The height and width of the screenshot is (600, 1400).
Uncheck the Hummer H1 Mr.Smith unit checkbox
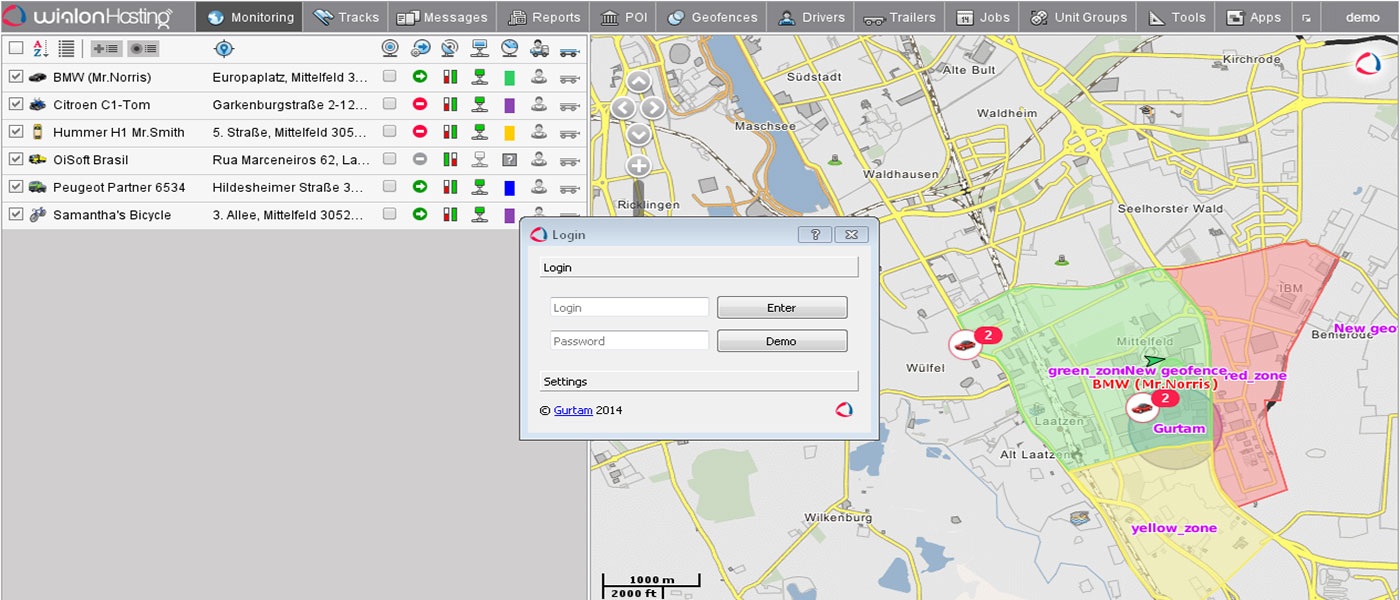click(x=16, y=131)
